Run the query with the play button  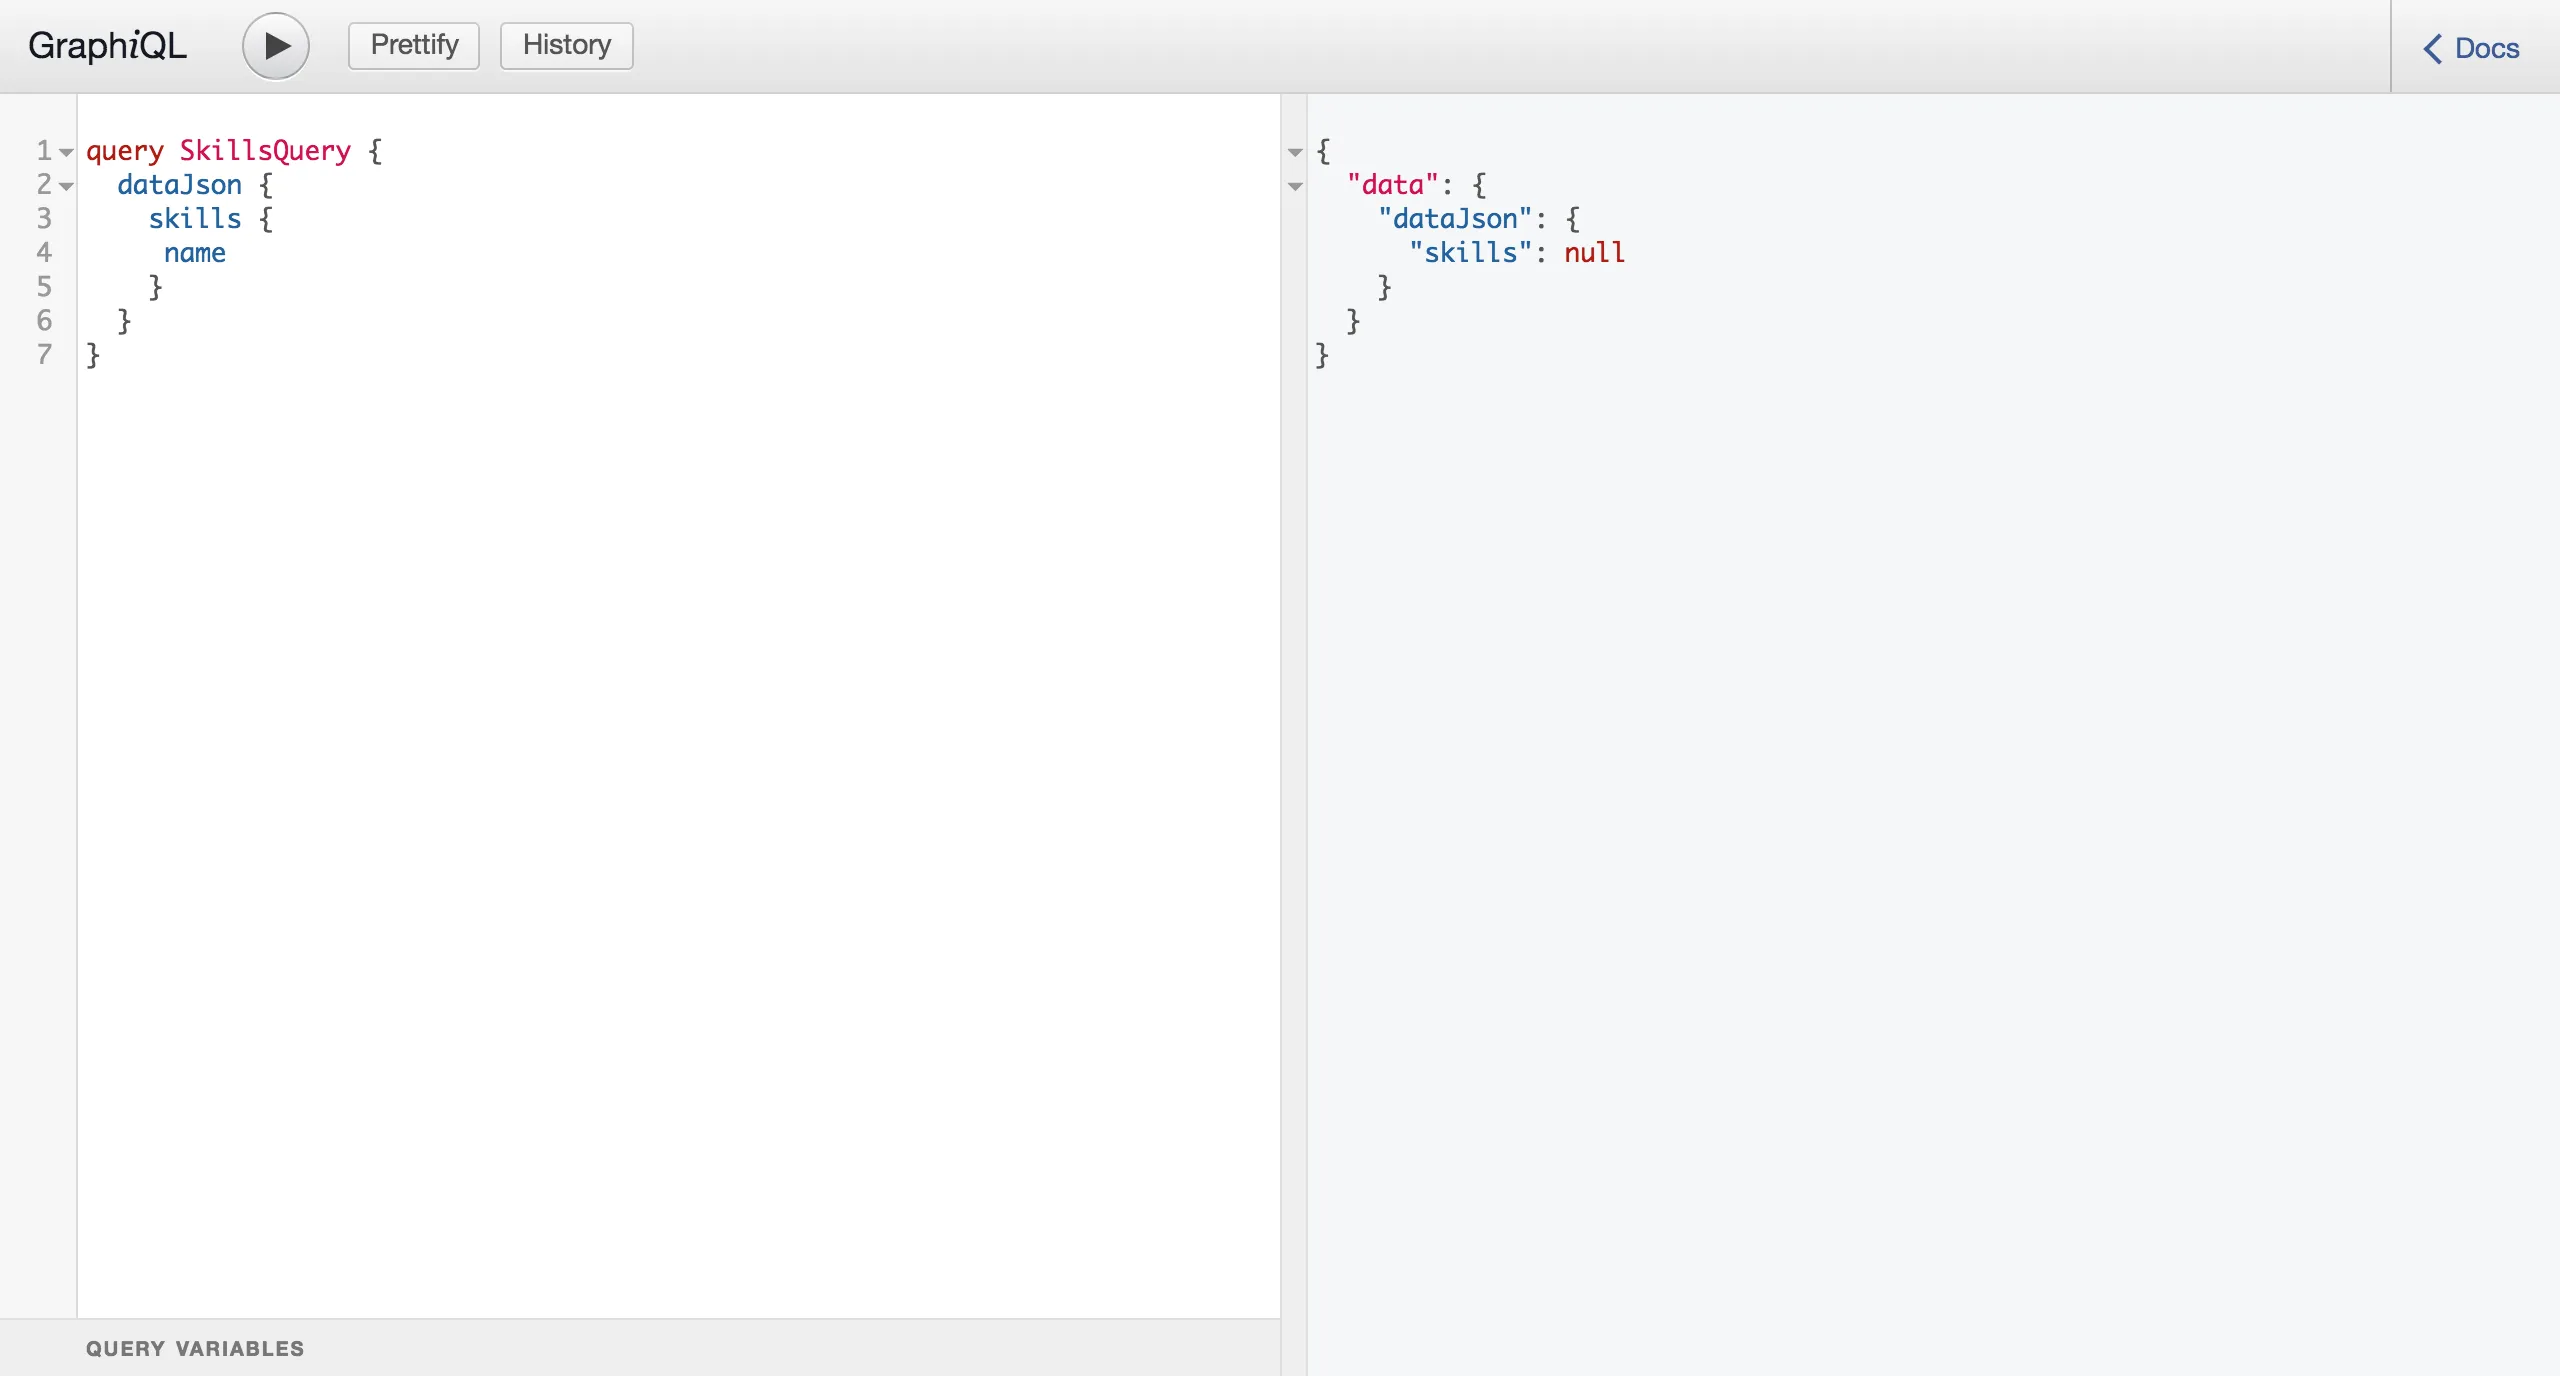pyautogui.click(x=275, y=46)
